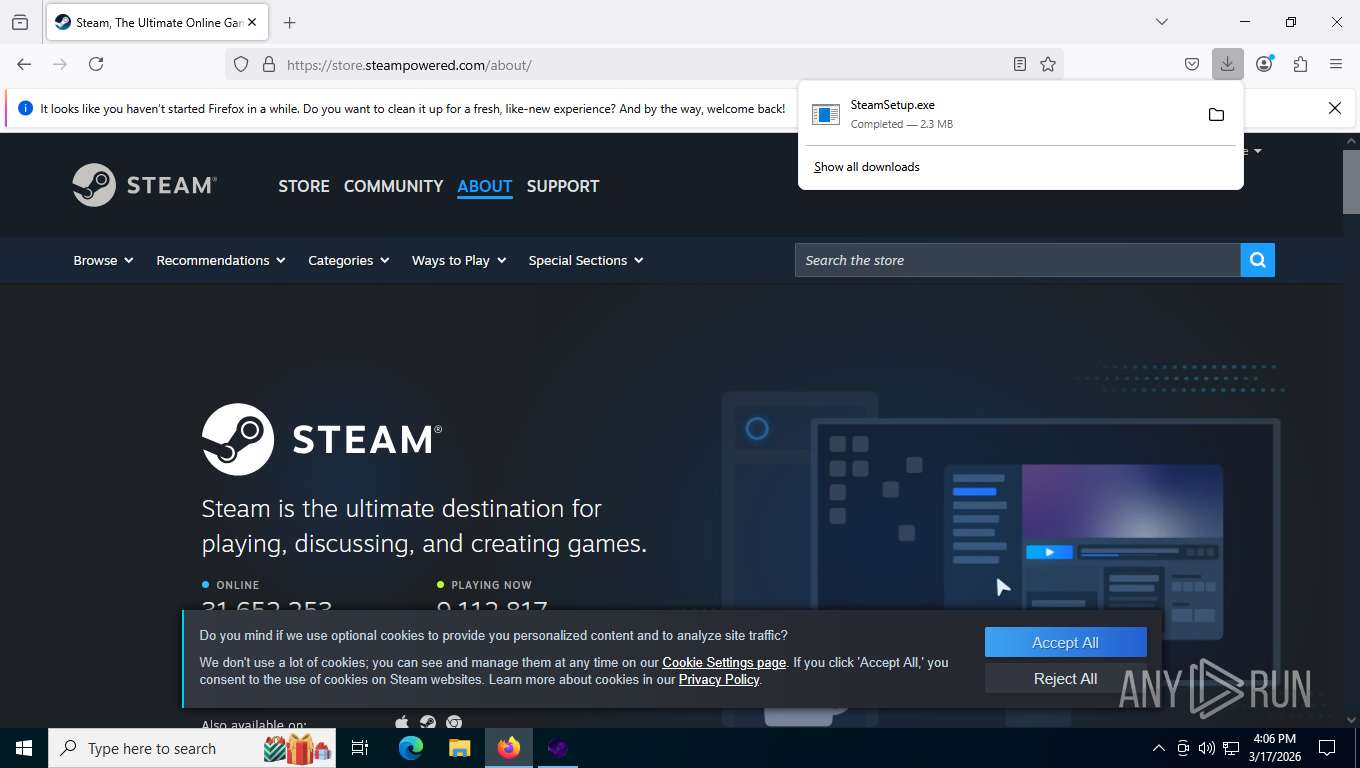Open the Extensions puzzle icon

tap(1300, 64)
